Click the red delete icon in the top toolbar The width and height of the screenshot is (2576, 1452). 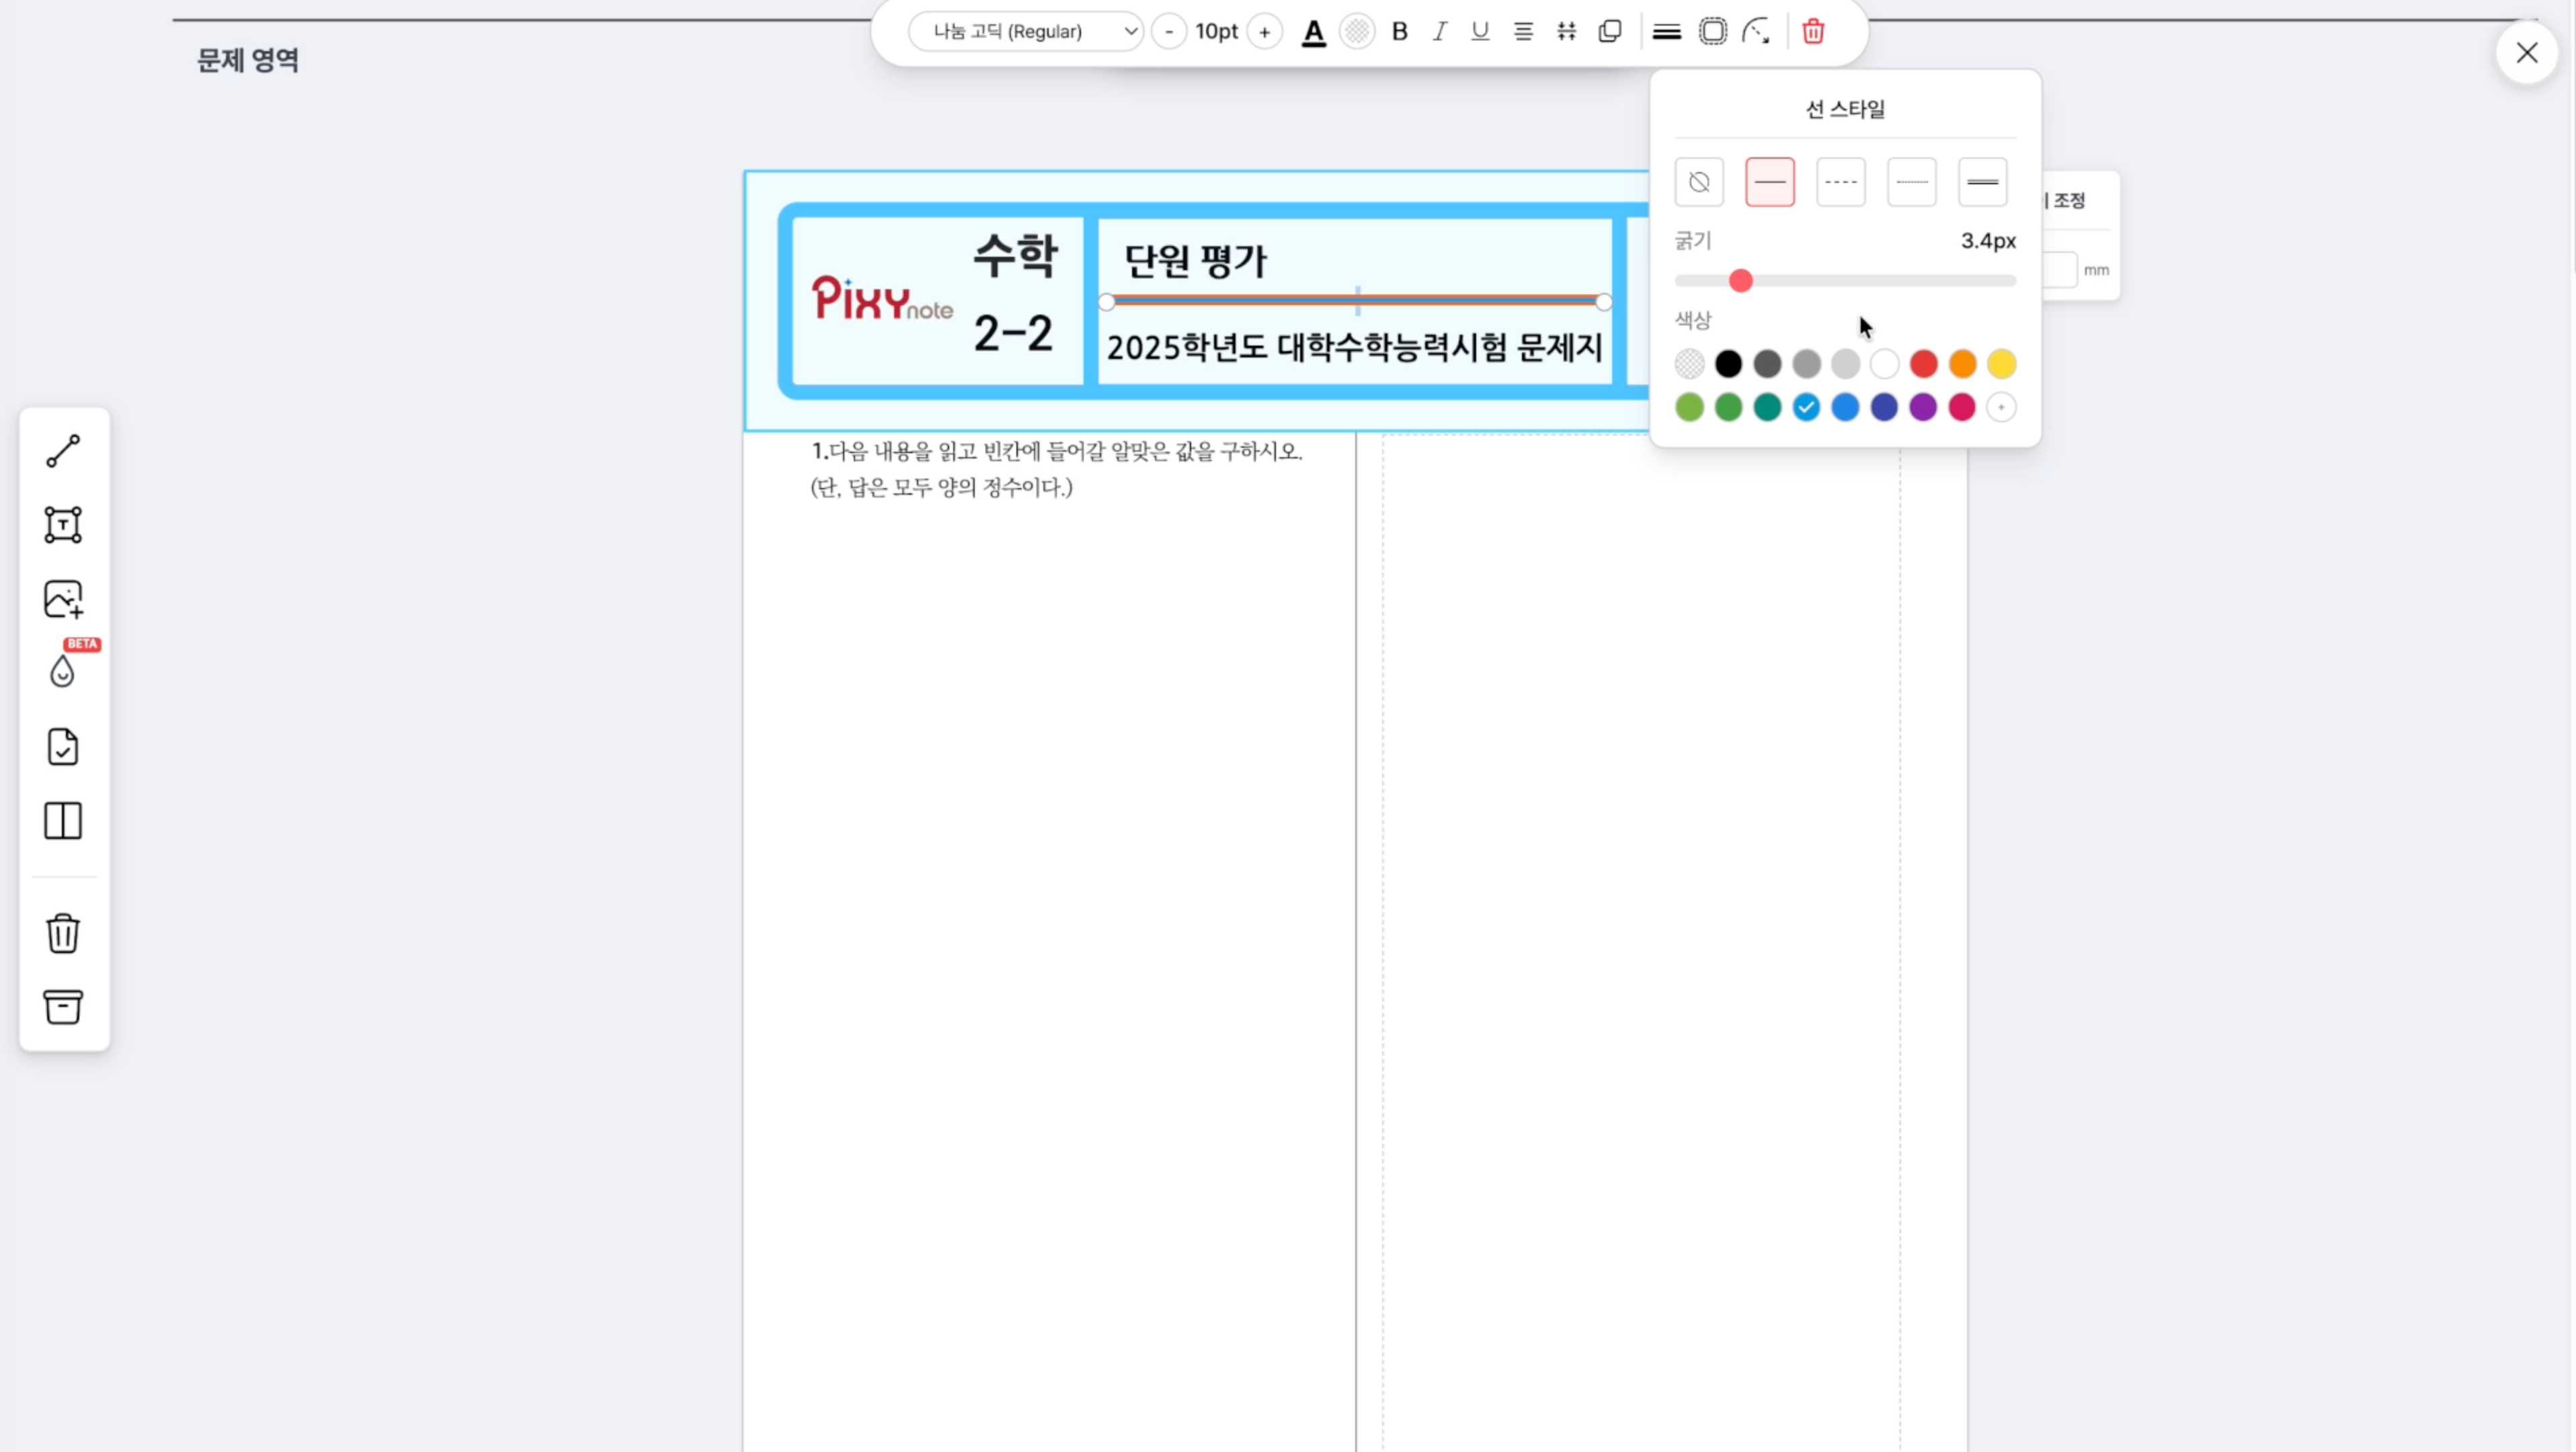coord(1812,31)
